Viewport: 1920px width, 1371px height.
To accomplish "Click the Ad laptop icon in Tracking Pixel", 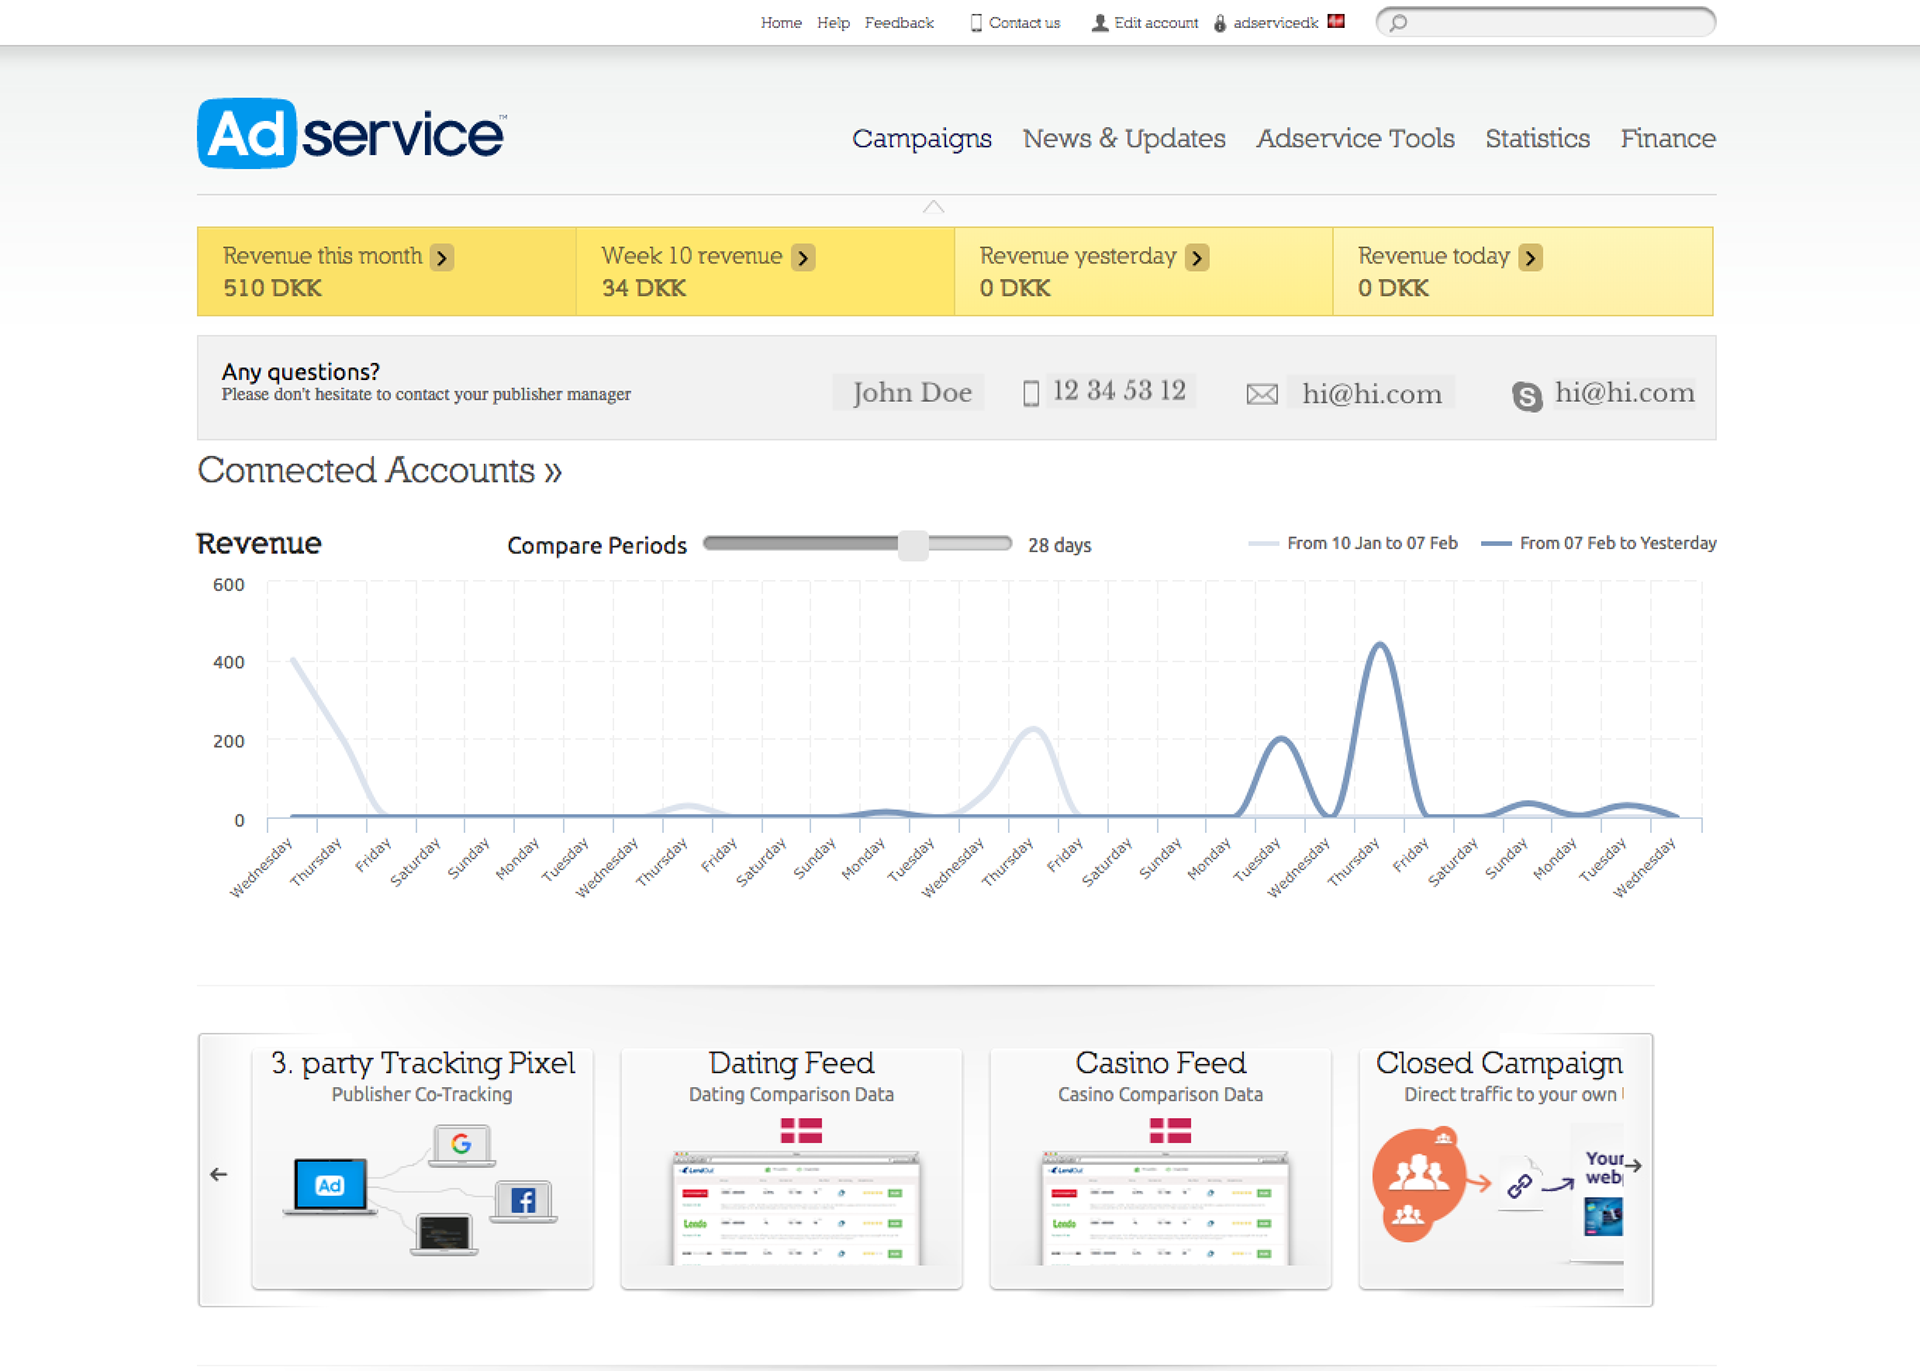I will [330, 1186].
